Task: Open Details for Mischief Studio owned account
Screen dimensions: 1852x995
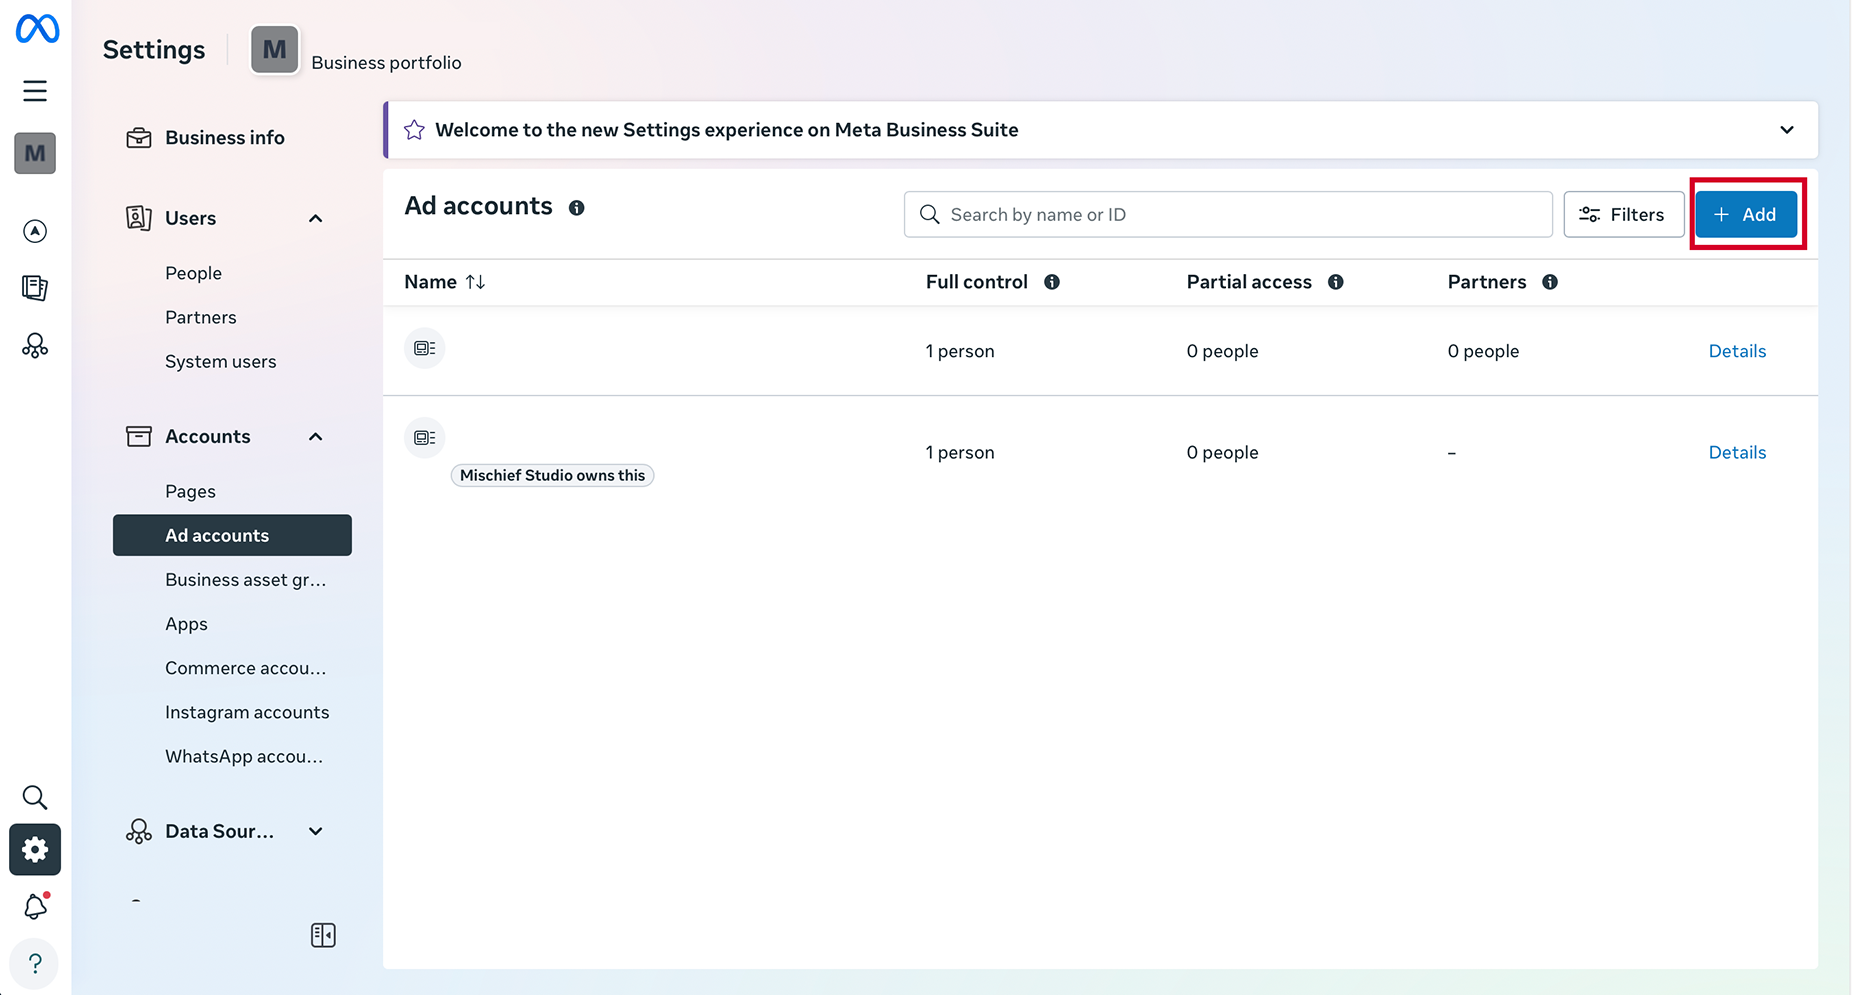Action: click(x=1737, y=452)
